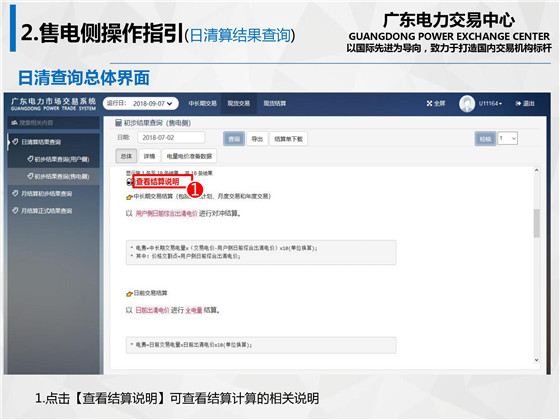Image resolution: width=560 pixels, height=420 pixels.
Task: Open the 现货结算 menu
Action: click(x=275, y=104)
